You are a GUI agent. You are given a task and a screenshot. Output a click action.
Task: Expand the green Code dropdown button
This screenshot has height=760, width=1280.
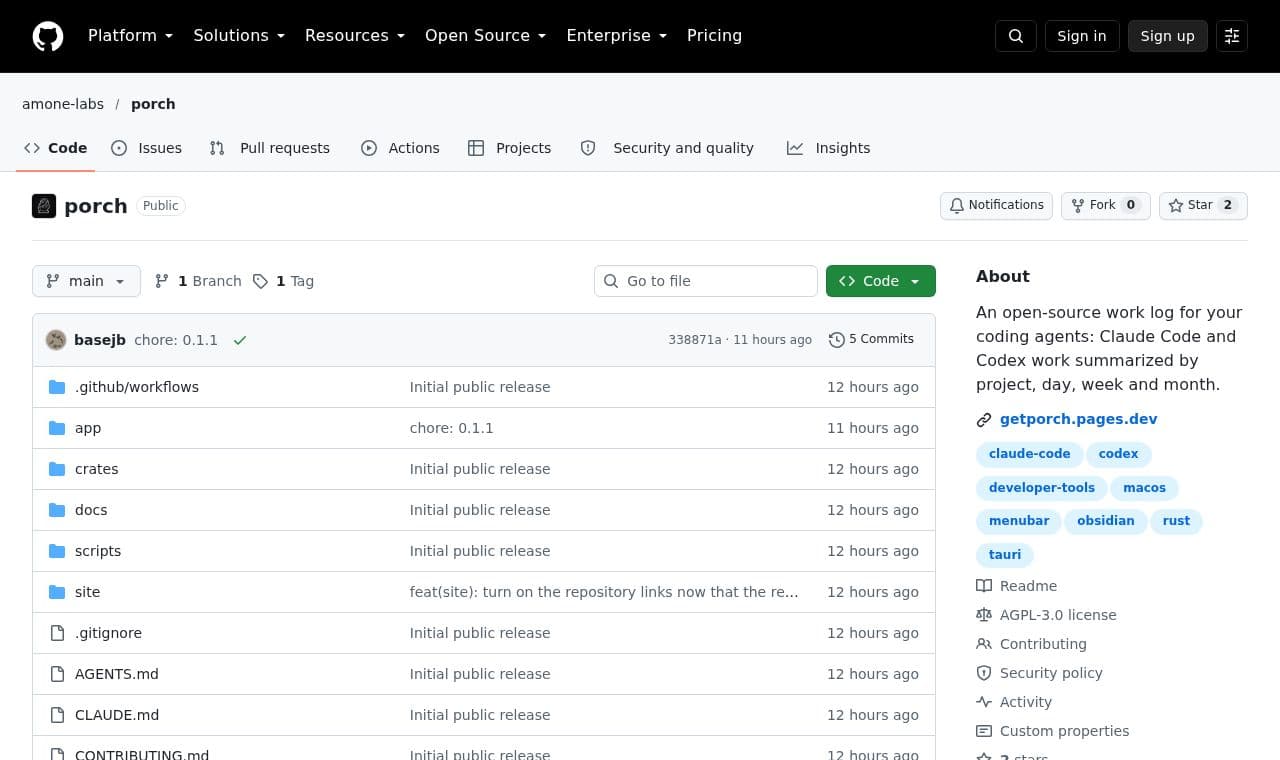(x=881, y=281)
